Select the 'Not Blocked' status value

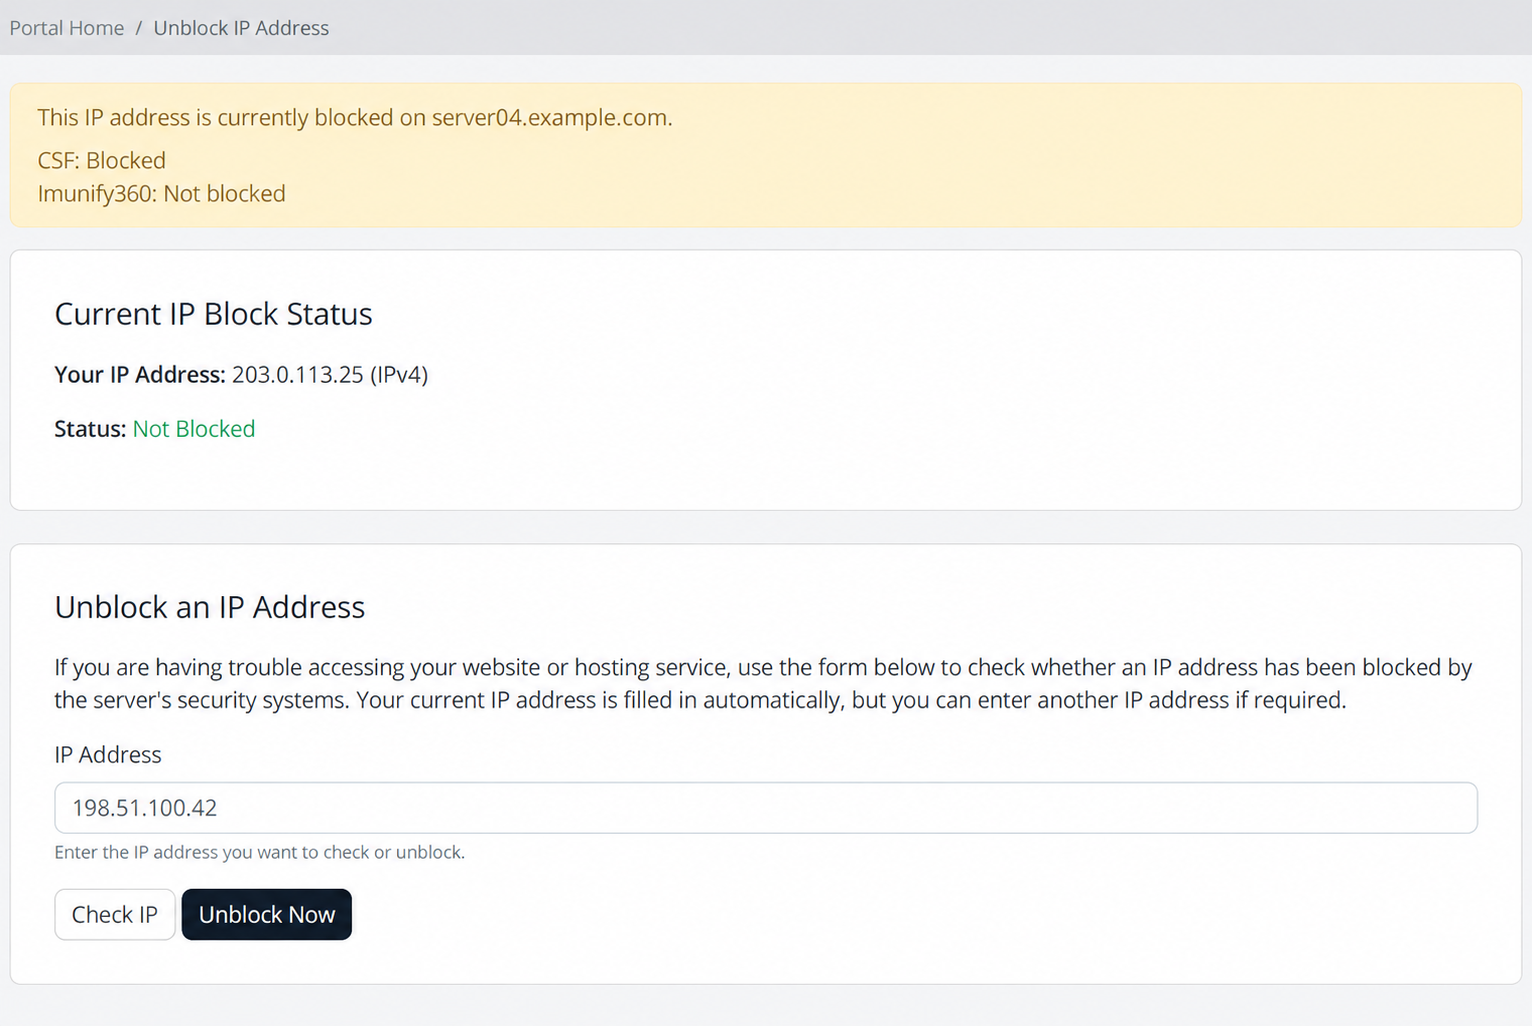coord(194,428)
